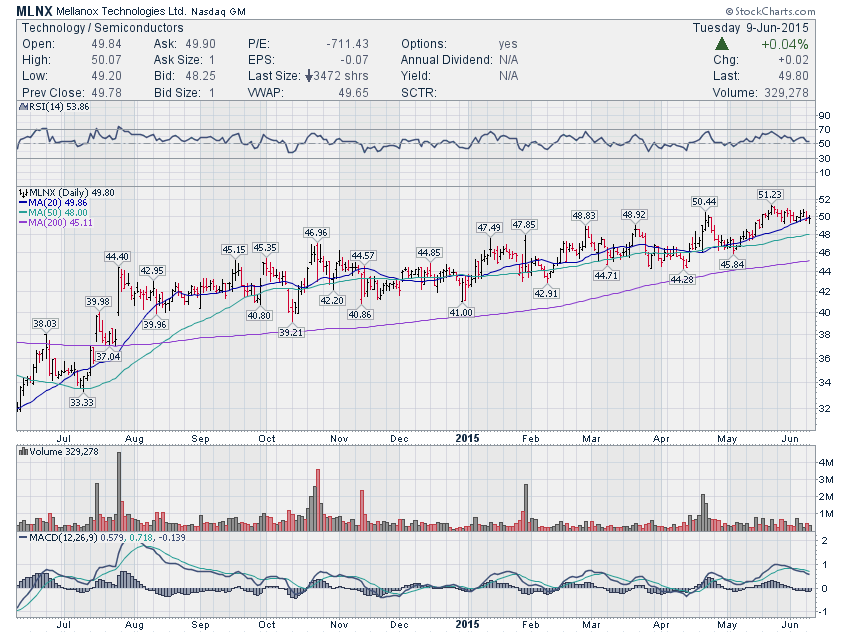Click the red volume spike in late October
Image resolution: width=850 pixels, height=633 pixels.
[318, 500]
